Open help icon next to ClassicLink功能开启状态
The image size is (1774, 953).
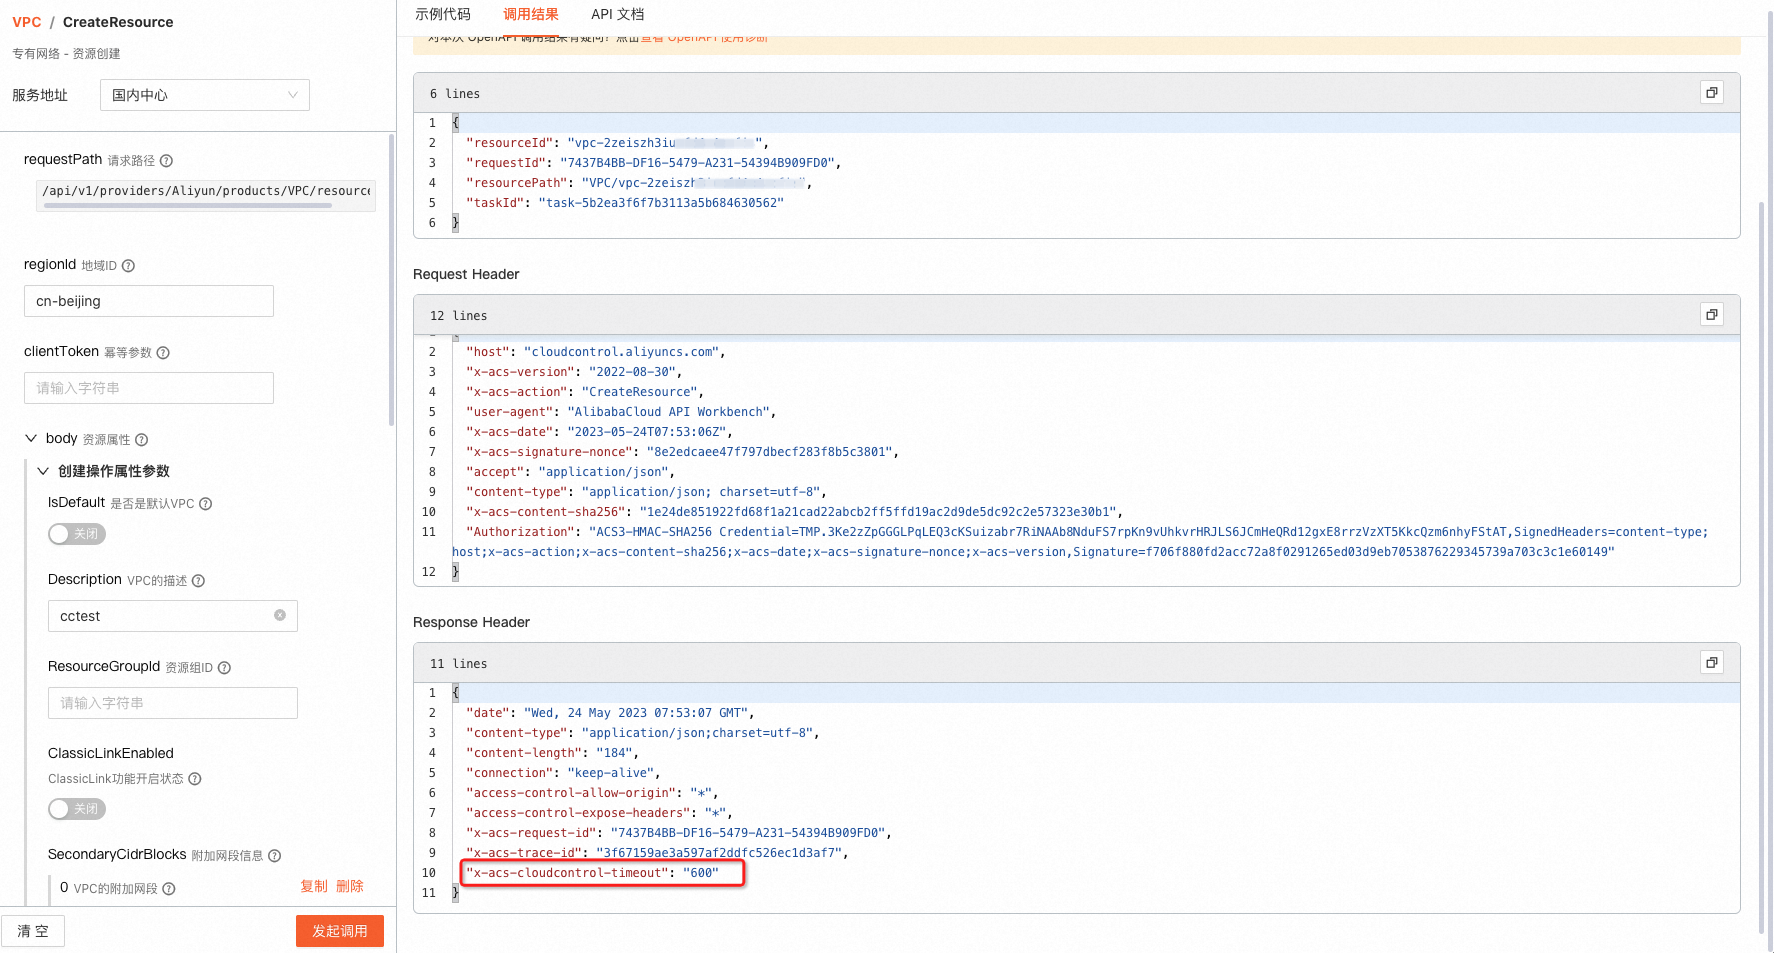195,779
